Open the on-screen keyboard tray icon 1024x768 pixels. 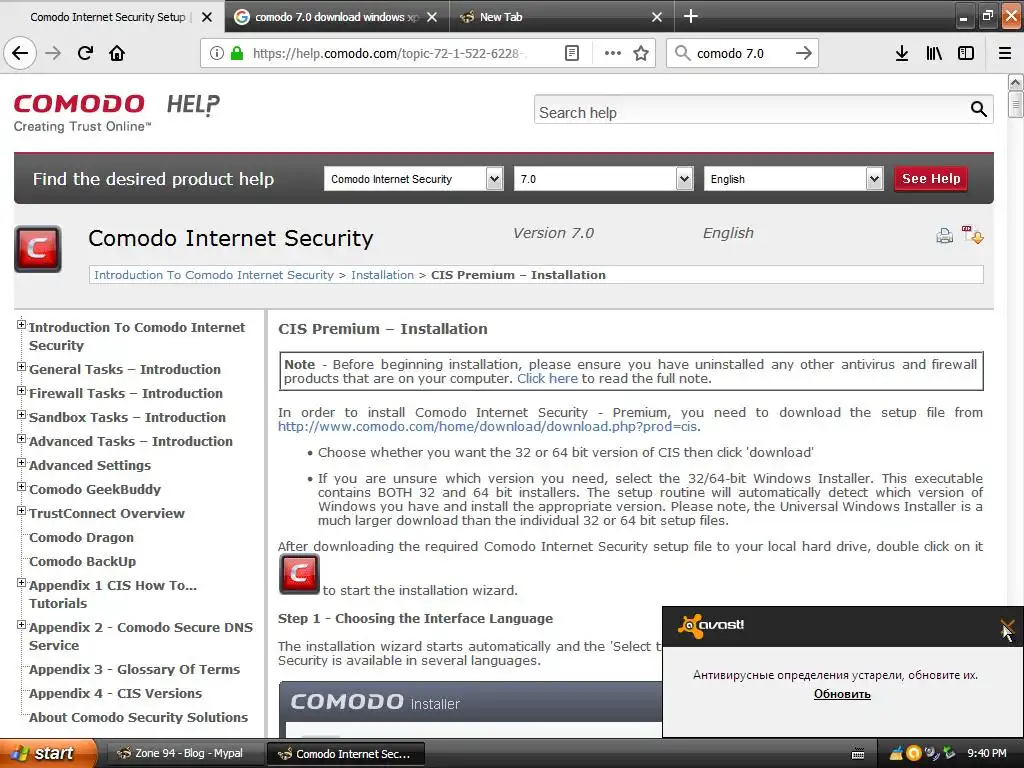click(858, 754)
